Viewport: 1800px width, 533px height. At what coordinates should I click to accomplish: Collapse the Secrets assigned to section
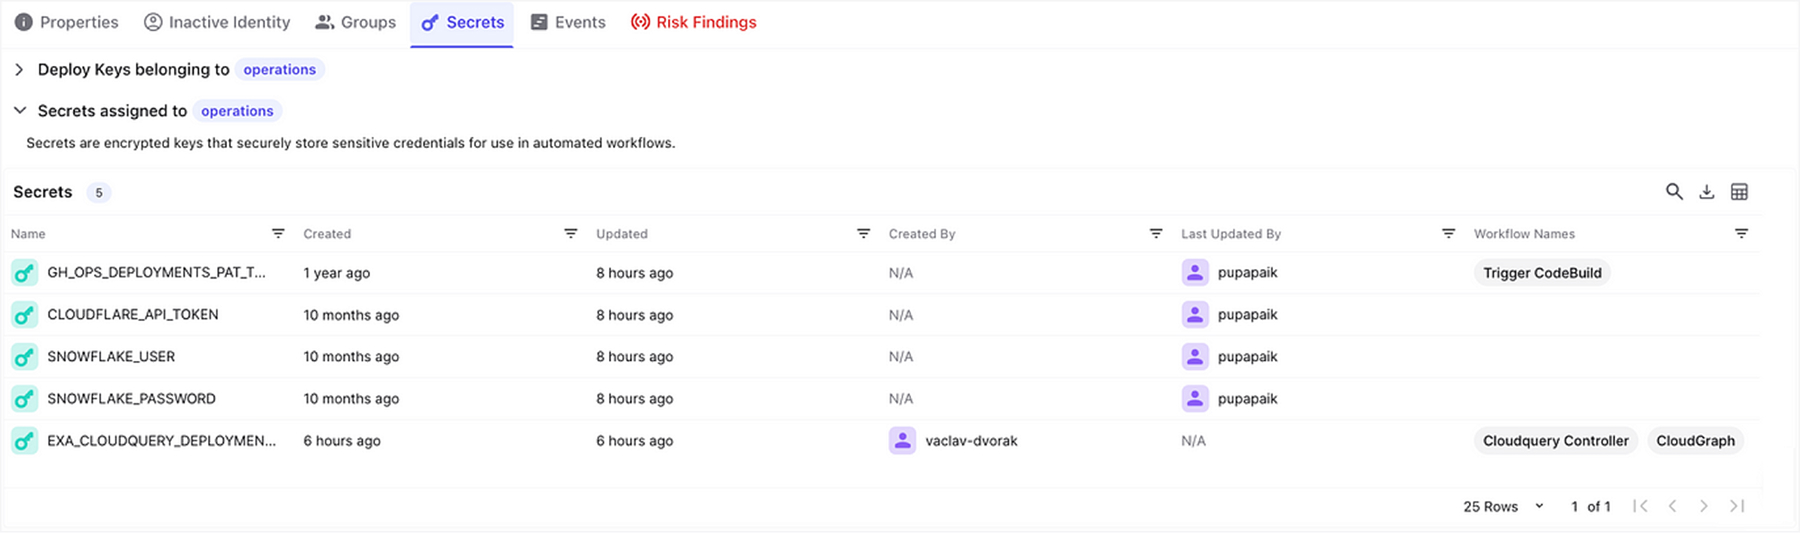point(19,110)
